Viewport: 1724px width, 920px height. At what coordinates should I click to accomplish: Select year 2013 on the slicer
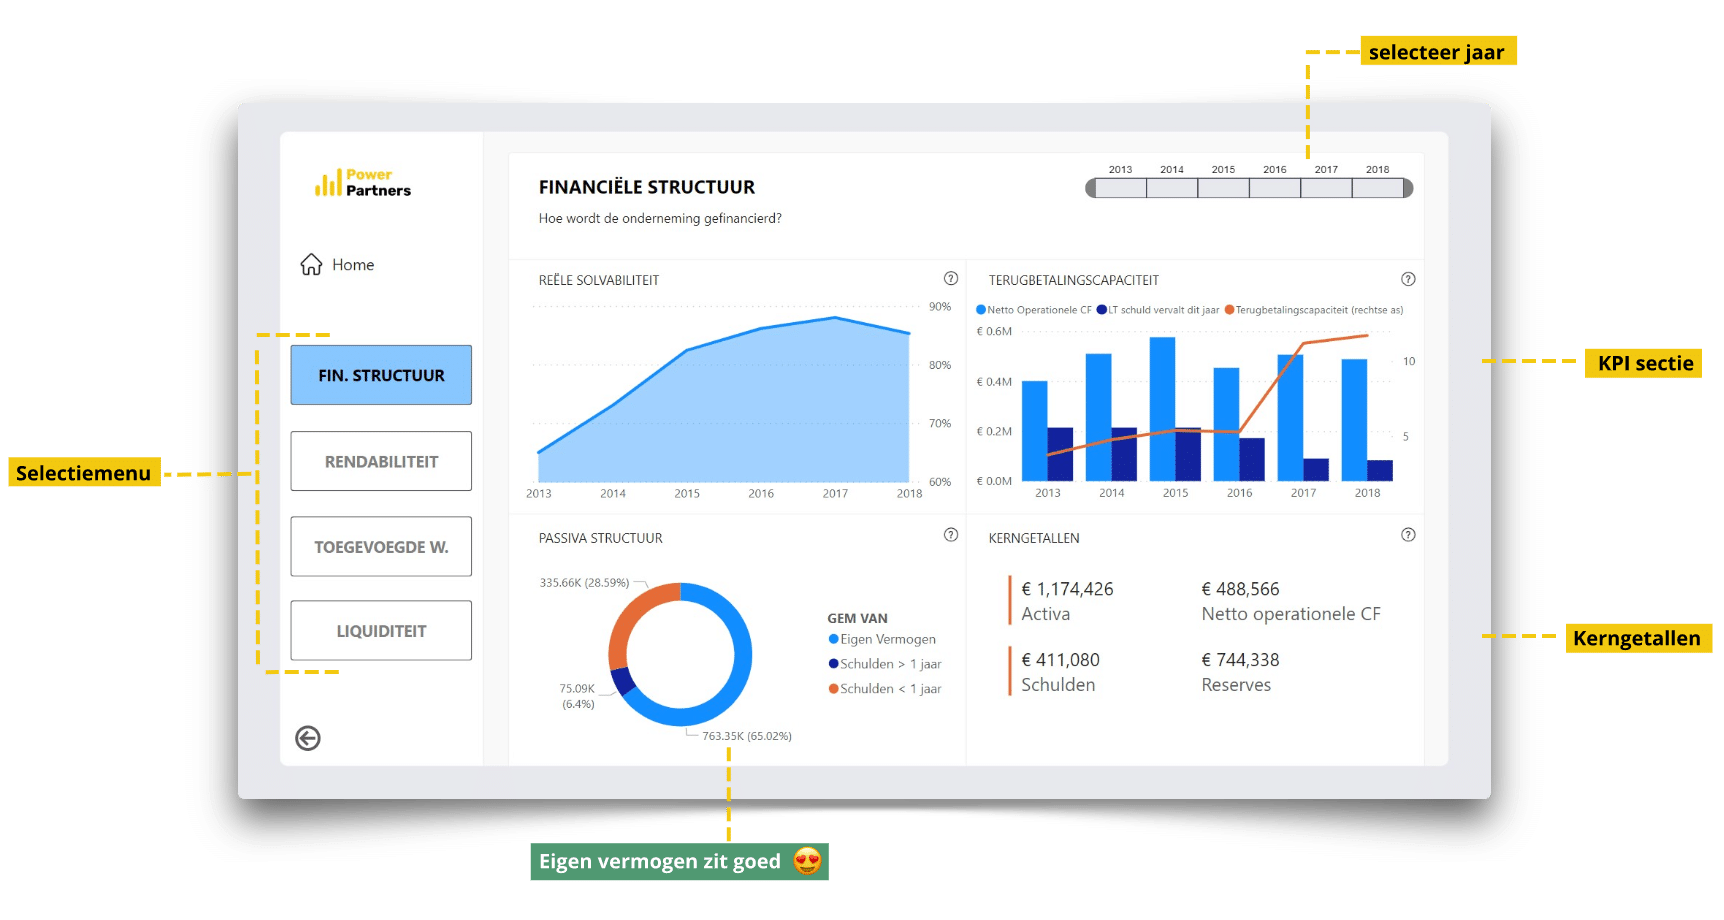coord(1121,188)
